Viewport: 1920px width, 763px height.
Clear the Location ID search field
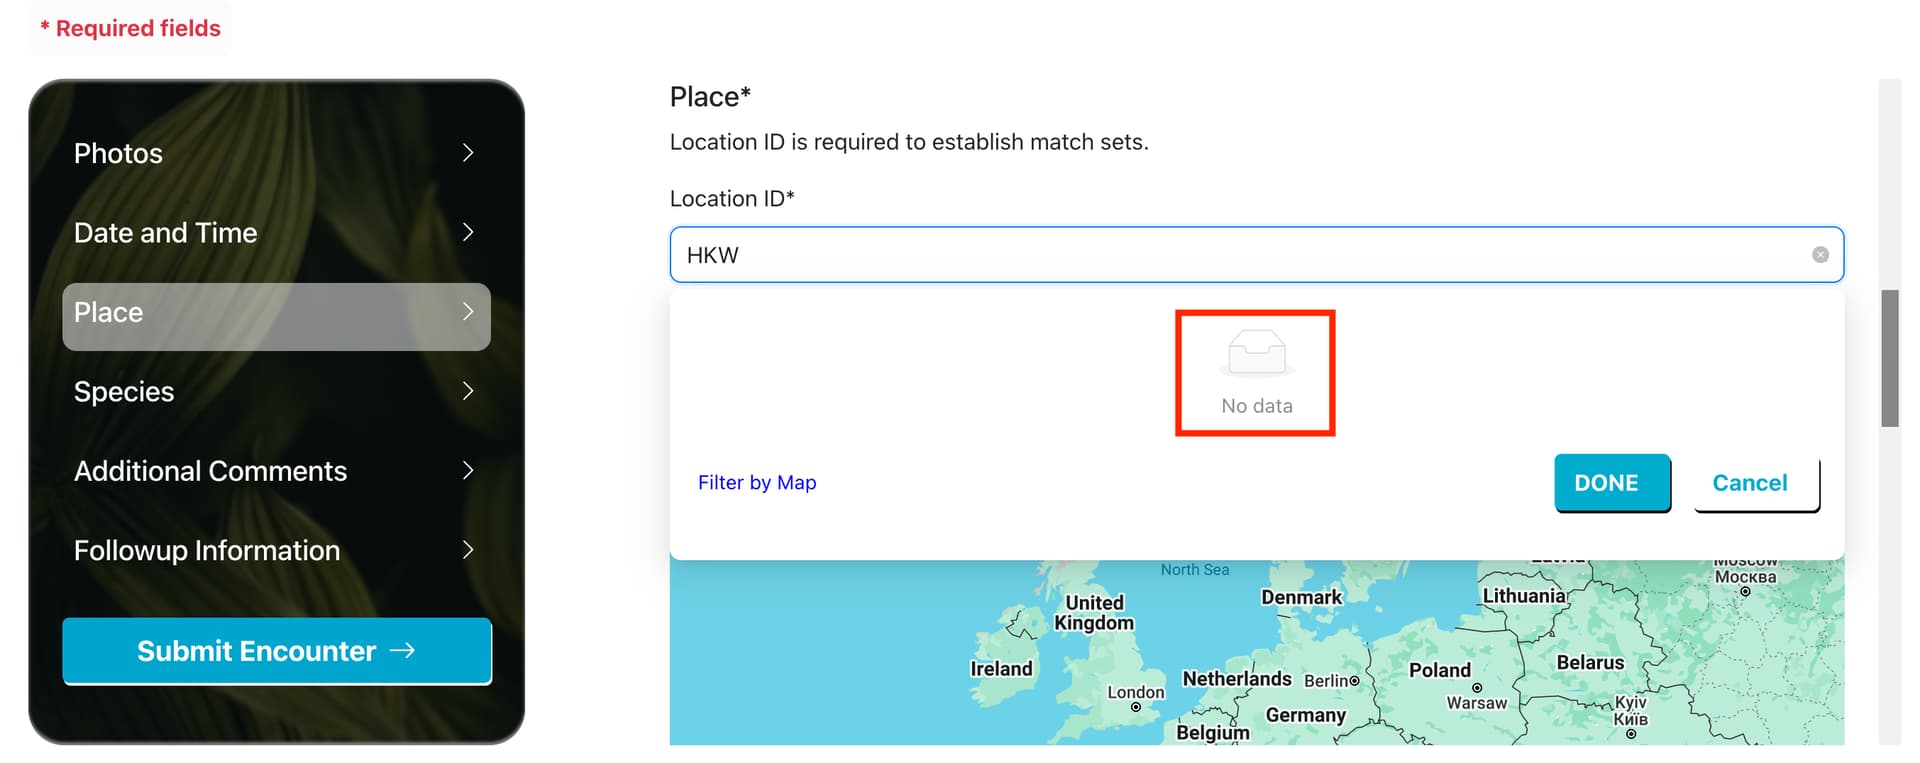[x=1820, y=255]
